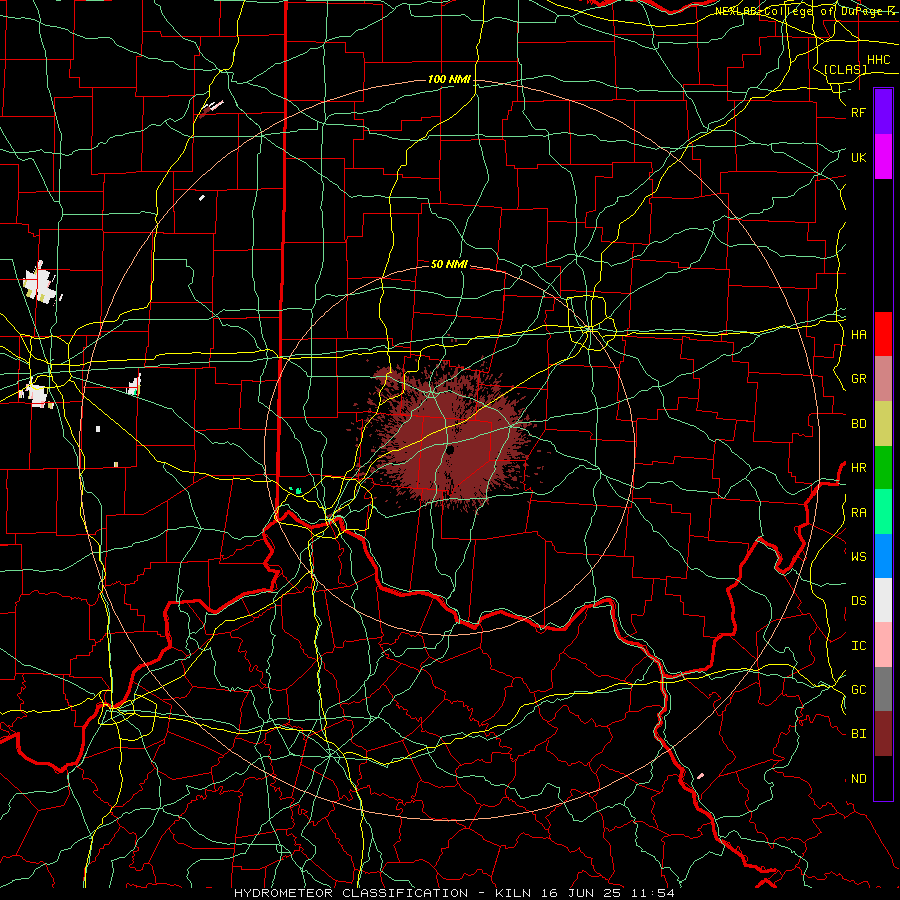Click the HHC product label

coord(878,60)
